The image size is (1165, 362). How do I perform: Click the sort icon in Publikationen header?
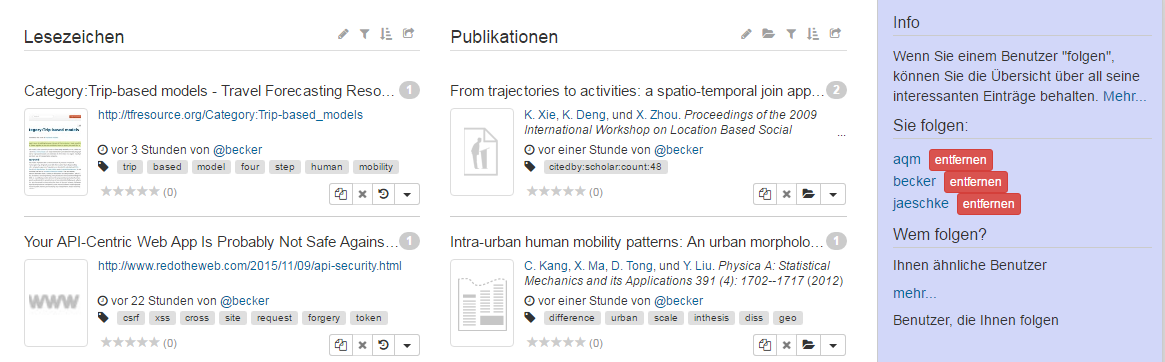click(814, 33)
